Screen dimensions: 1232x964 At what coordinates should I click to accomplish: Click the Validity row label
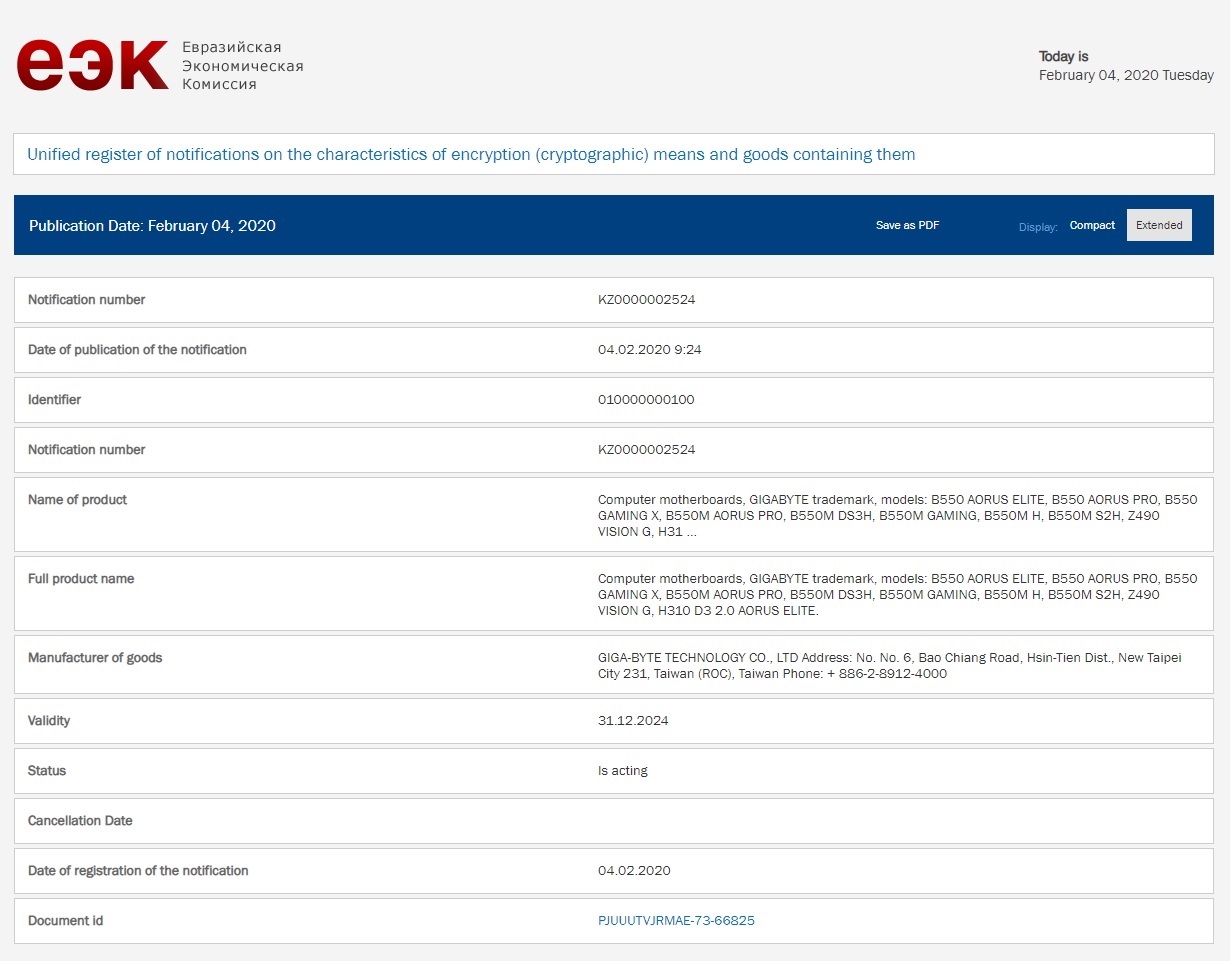tap(49, 720)
